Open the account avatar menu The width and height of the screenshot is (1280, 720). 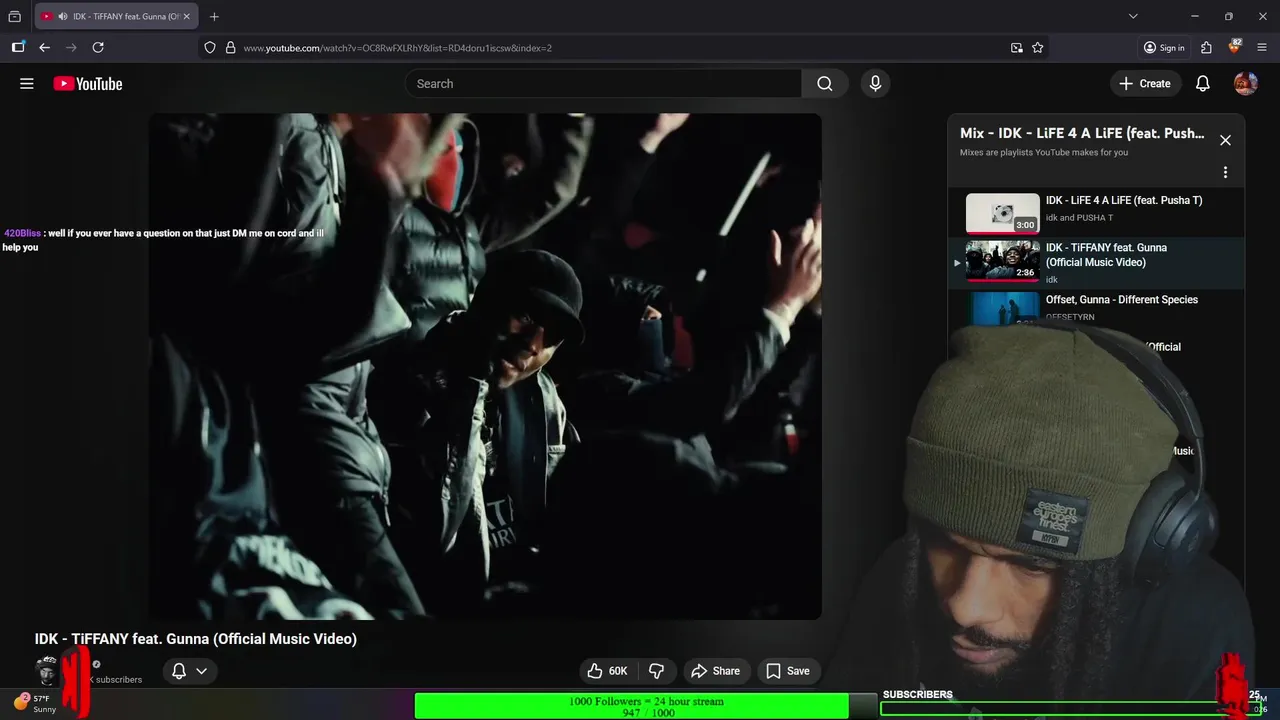pyautogui.click(x=1246, y=84)
